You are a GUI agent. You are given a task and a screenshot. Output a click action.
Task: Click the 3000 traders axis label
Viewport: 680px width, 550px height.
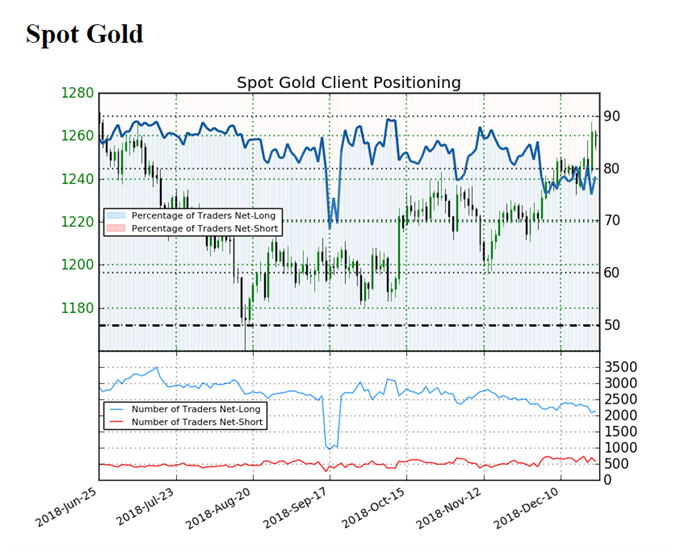(x=621, y=383)
